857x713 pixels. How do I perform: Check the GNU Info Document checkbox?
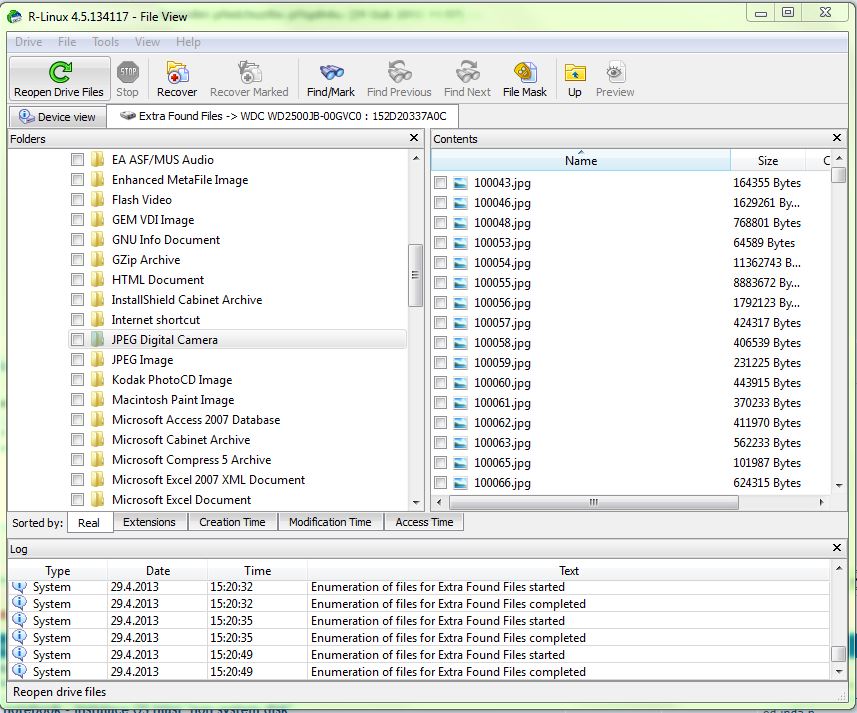pyautogui.click(x=77, y=239)
